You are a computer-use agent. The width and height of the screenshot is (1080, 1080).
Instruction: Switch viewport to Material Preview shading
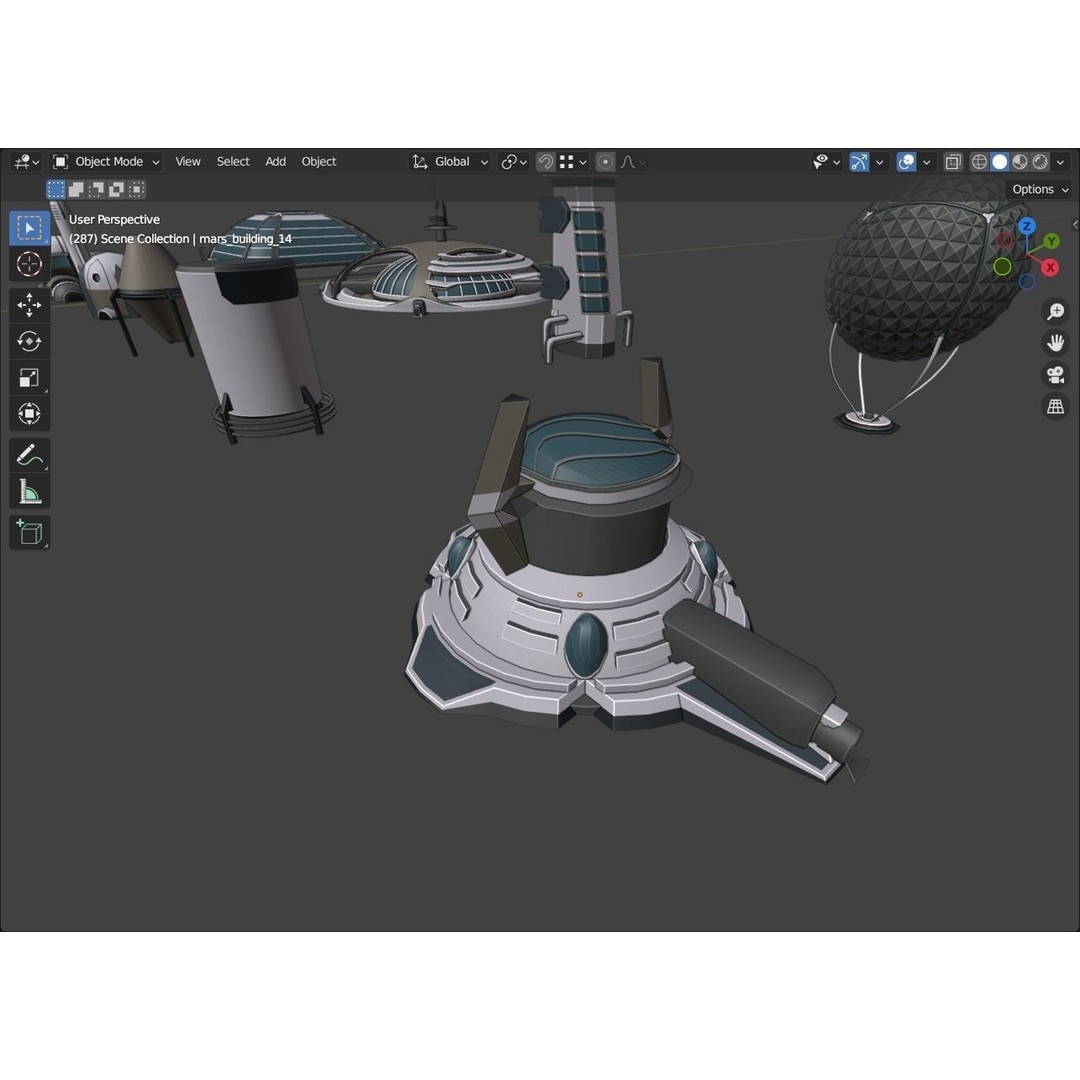1019,161
